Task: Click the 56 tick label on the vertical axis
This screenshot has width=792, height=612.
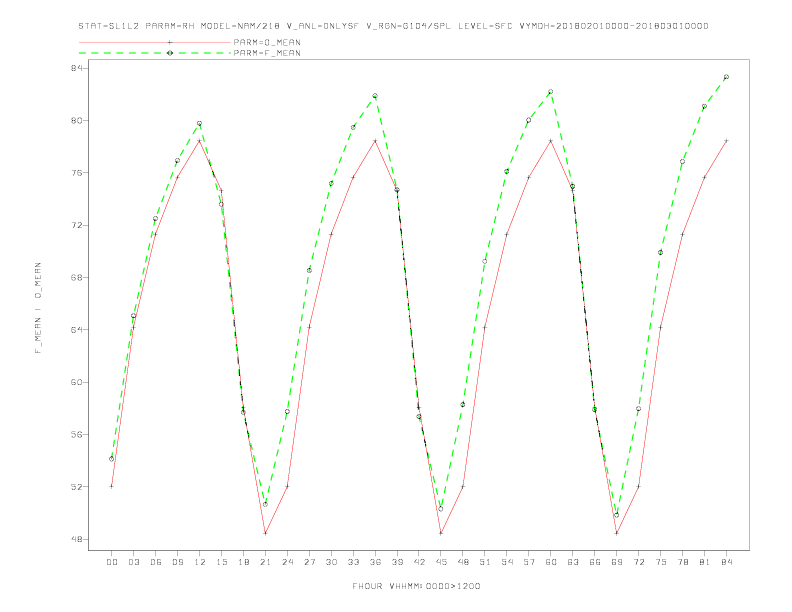Action: click(x=77, y=434)
